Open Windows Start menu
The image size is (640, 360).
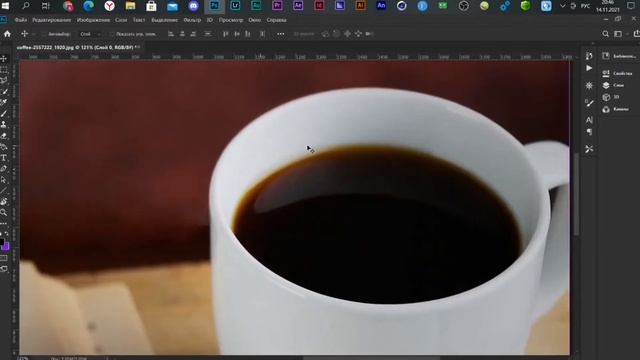pyautogui.click(x=5, y=6)
